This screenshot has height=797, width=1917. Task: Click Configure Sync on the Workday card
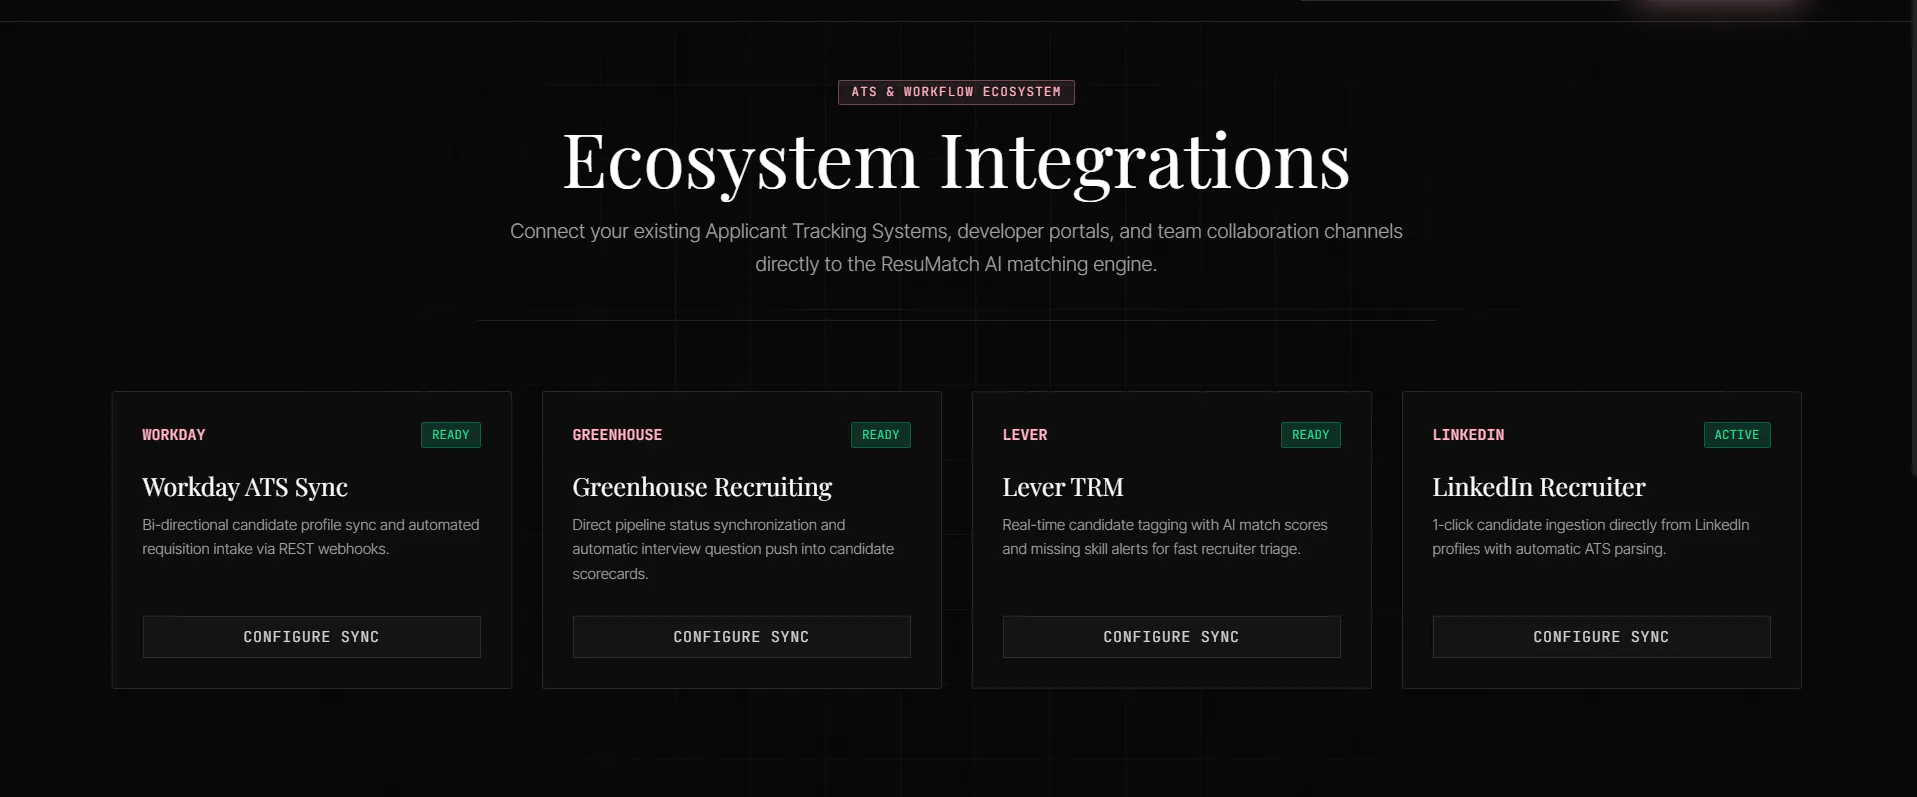pos(311,637)
